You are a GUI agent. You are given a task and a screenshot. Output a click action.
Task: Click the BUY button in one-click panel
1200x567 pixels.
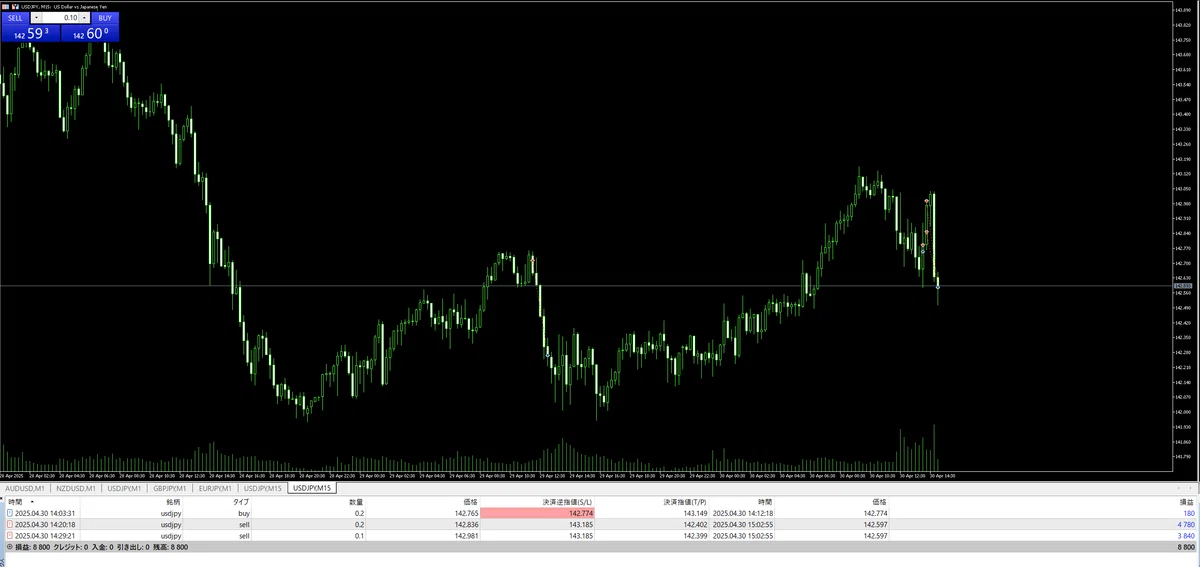pos(105,18)
